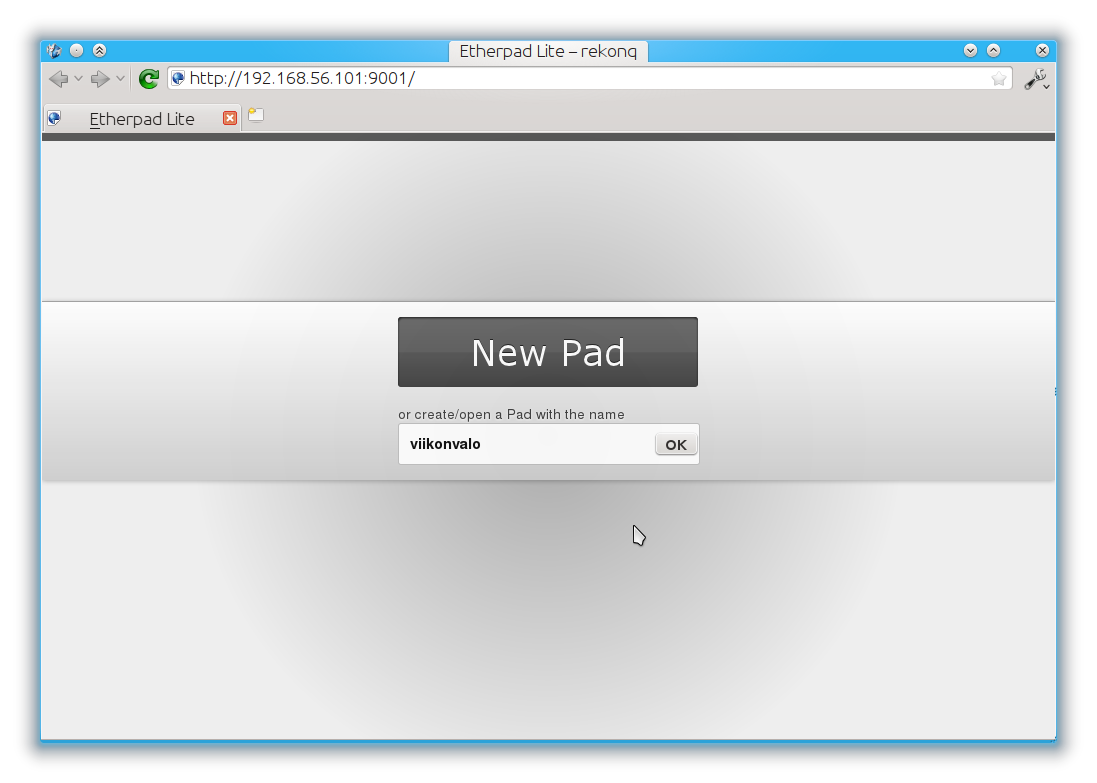This screenshot has width=1097, height=783.
Task: Click OK to open the named pad
Action: click(x=676, y=444)
